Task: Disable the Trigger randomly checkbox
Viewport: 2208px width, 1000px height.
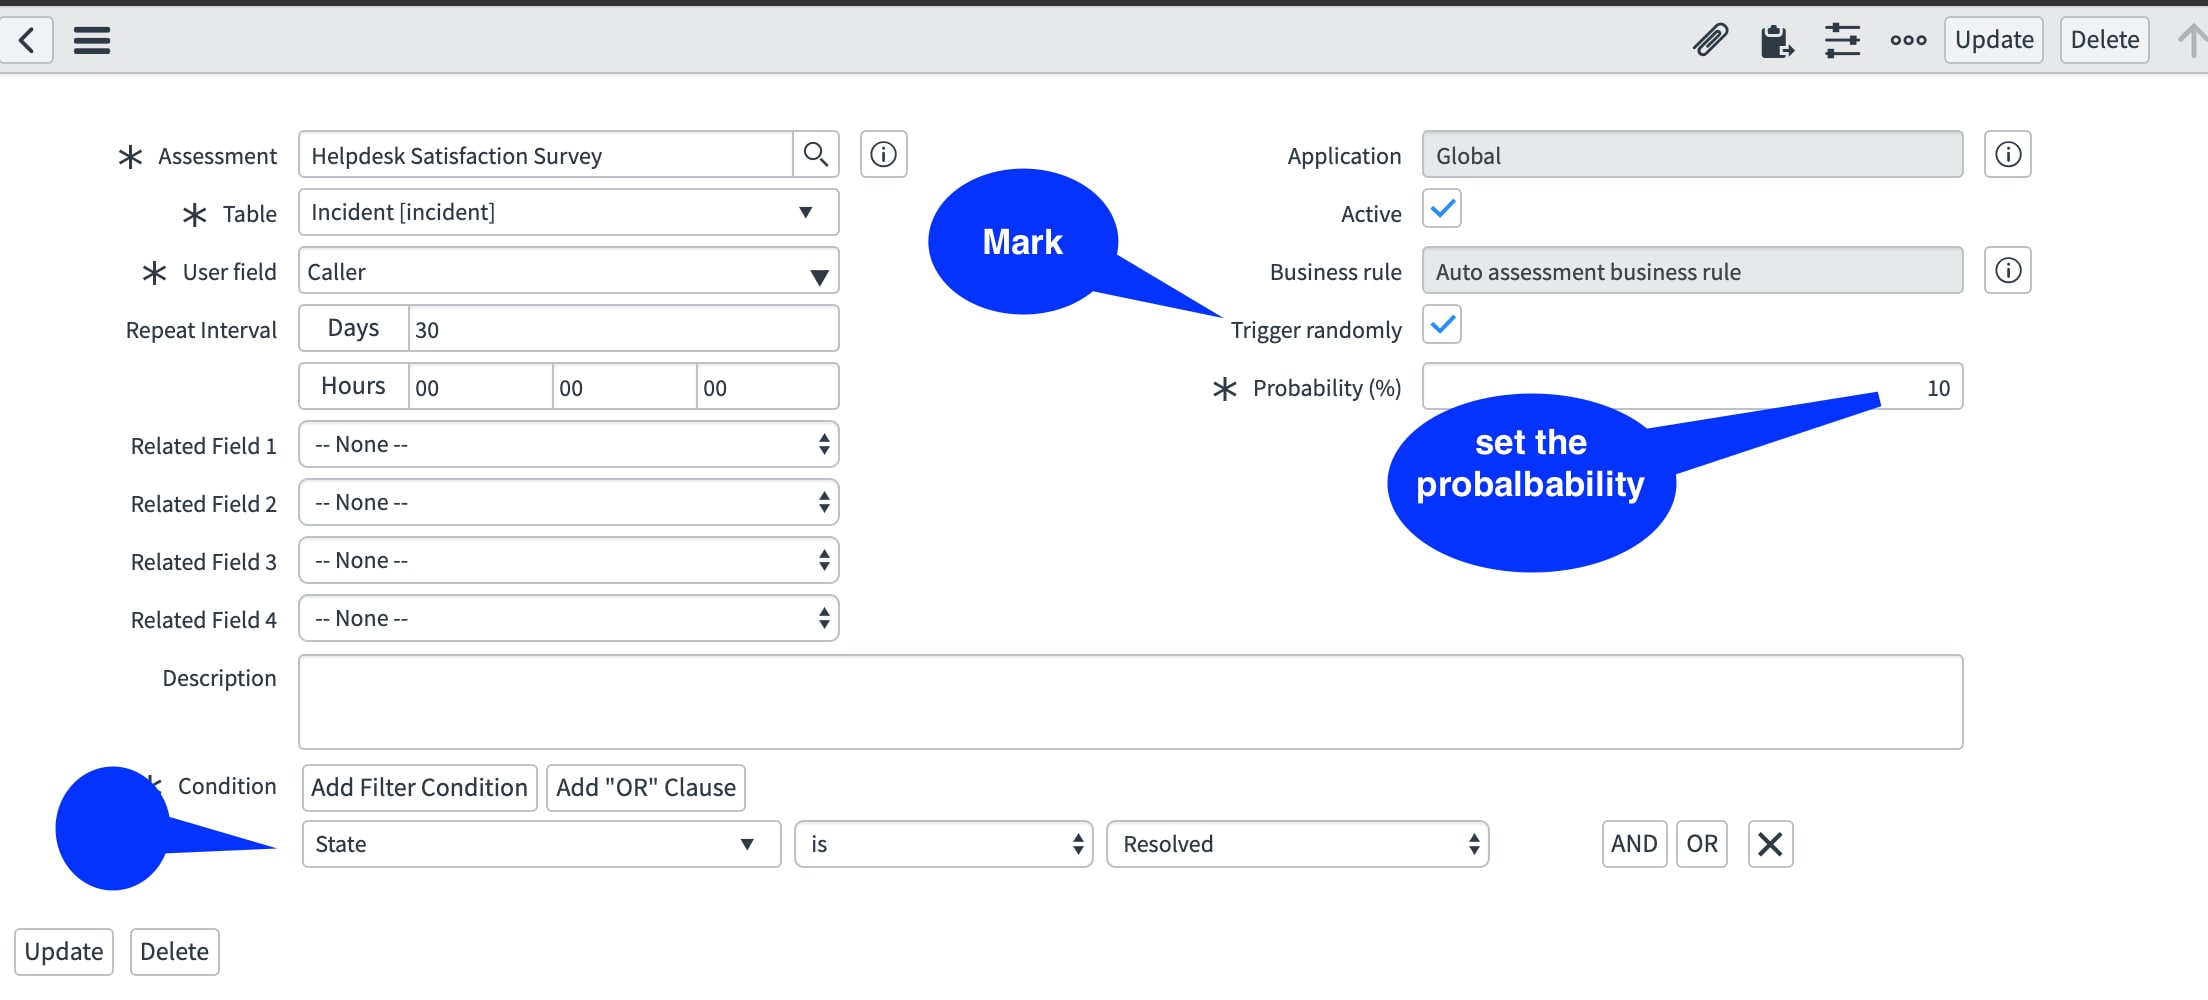Action: 1441,324
